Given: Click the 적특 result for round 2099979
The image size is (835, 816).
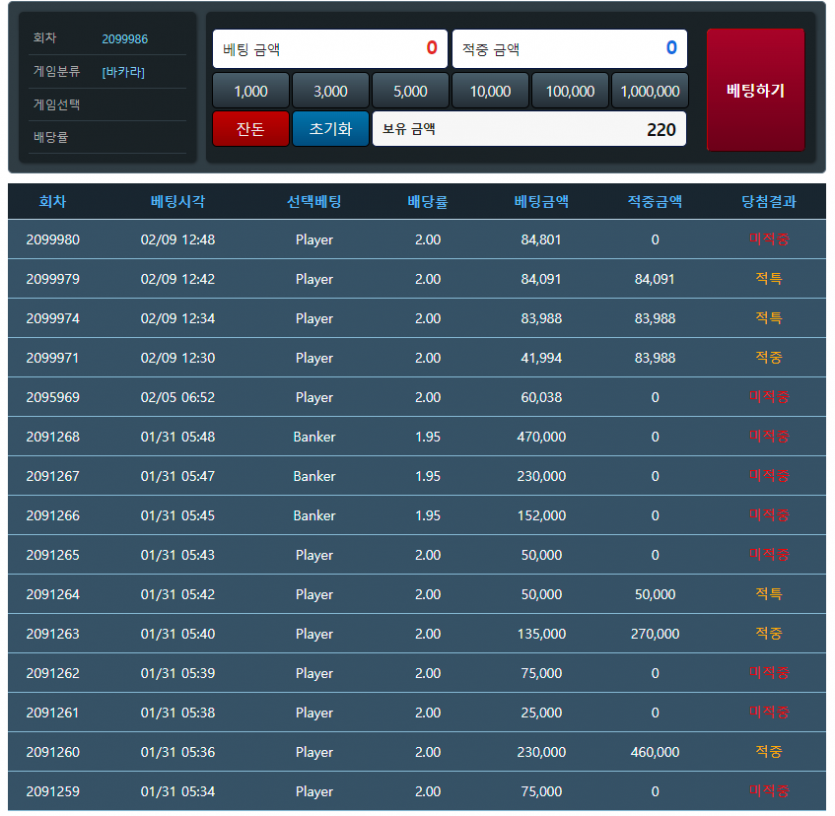Looking at the screenshot, I should point(768,279).
